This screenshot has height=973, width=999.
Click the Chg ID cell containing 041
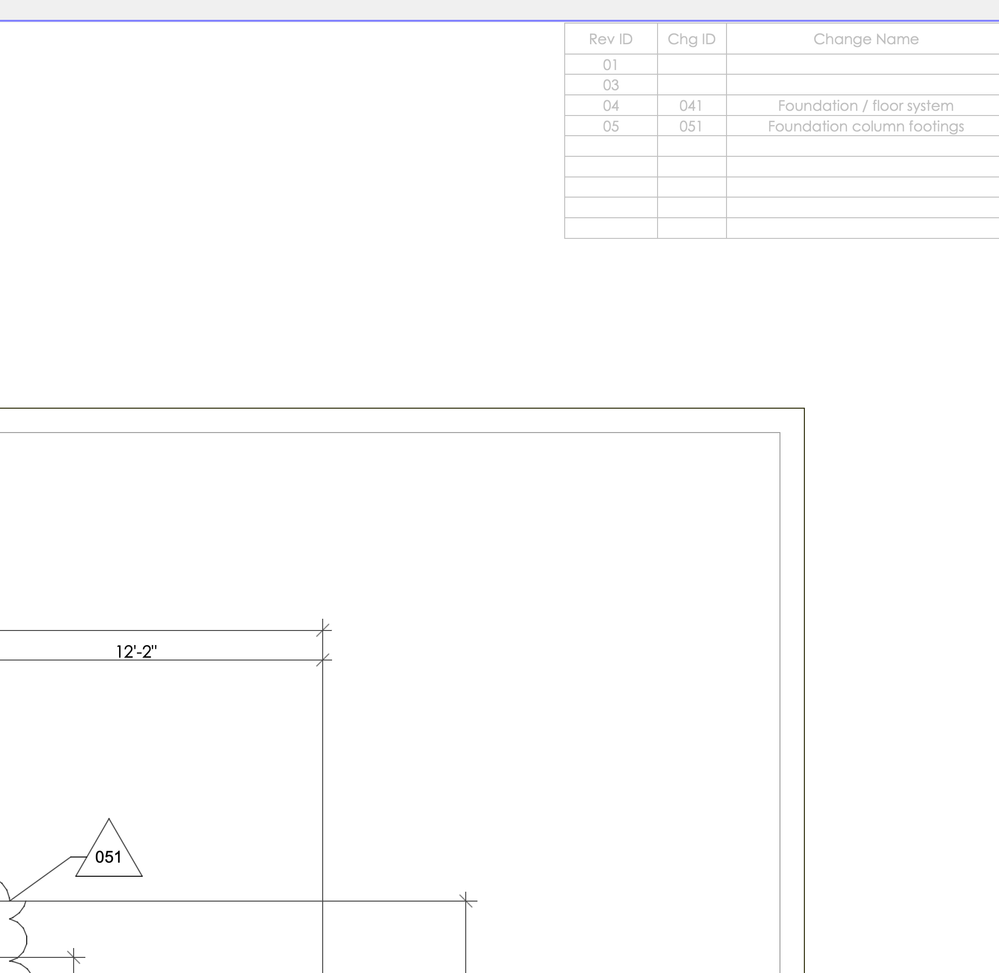point(691,105)
